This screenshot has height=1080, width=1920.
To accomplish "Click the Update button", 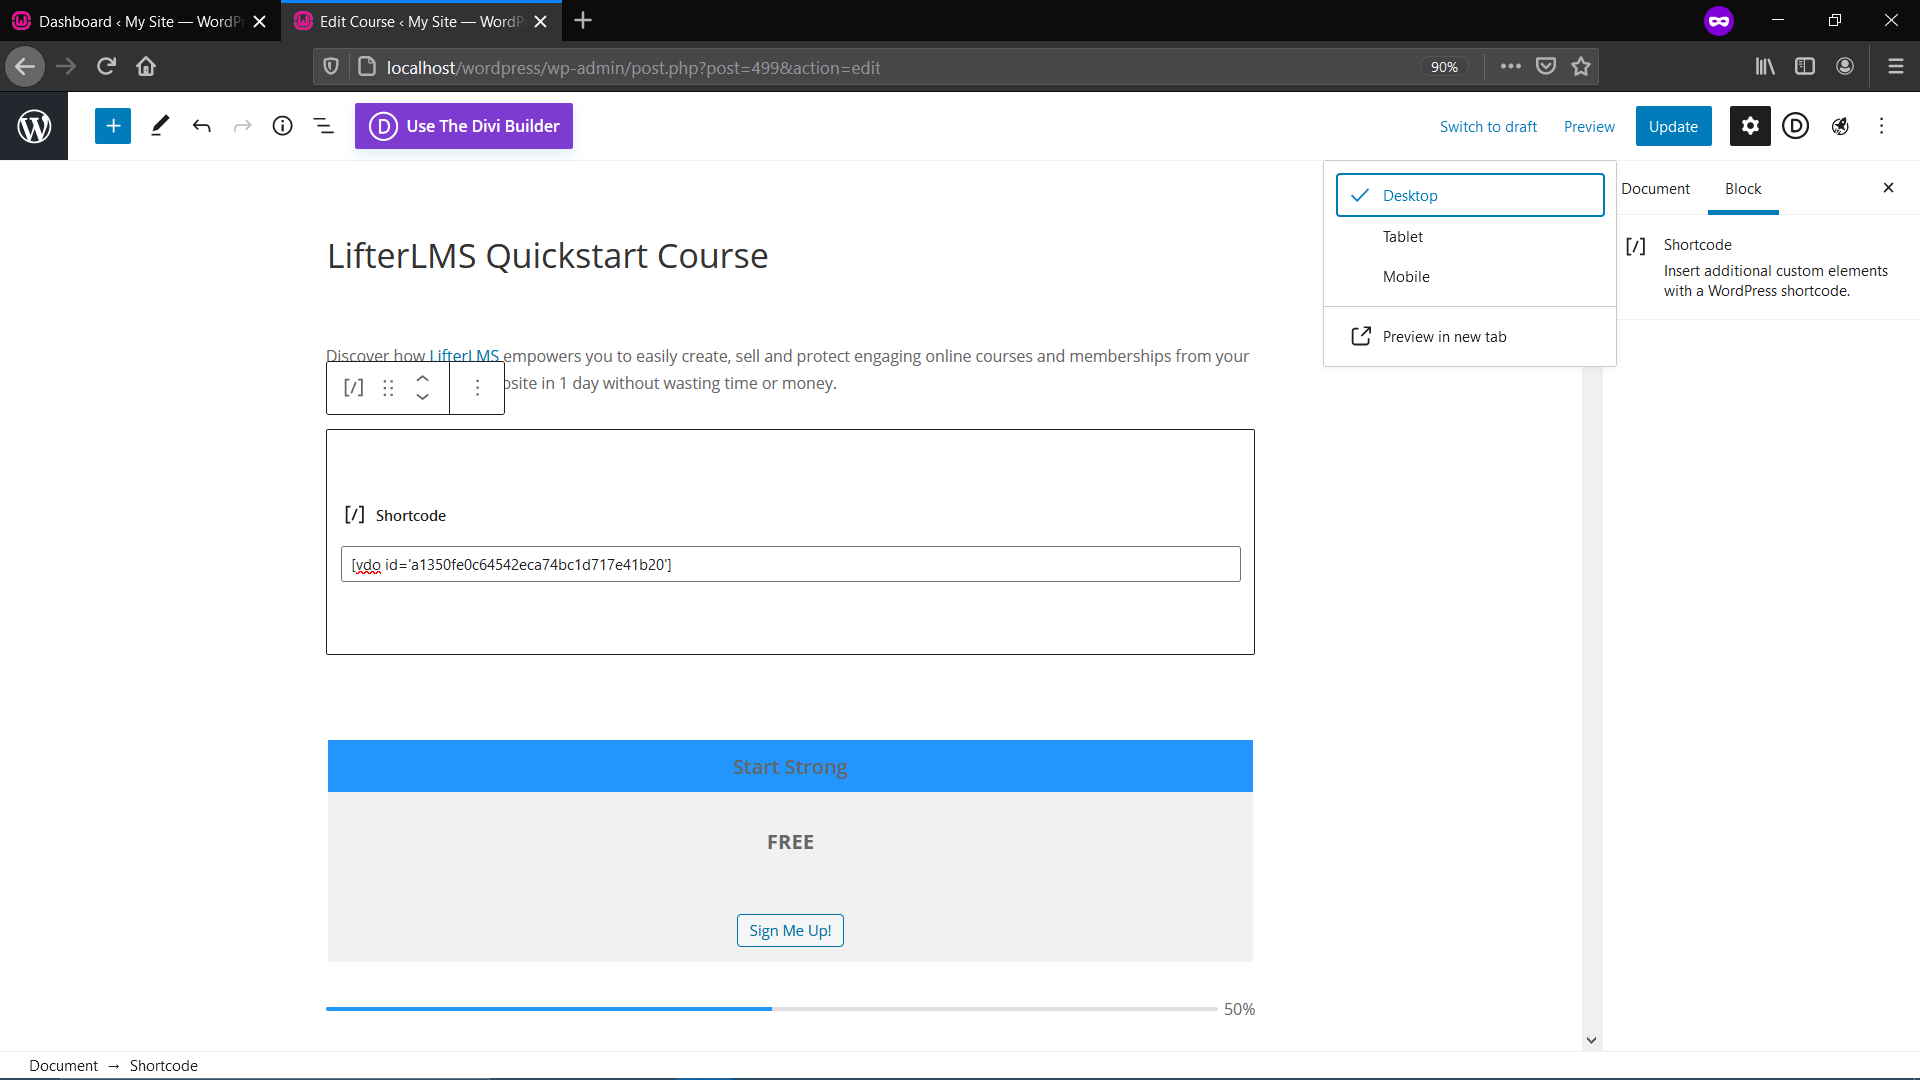I will 1673,127.
